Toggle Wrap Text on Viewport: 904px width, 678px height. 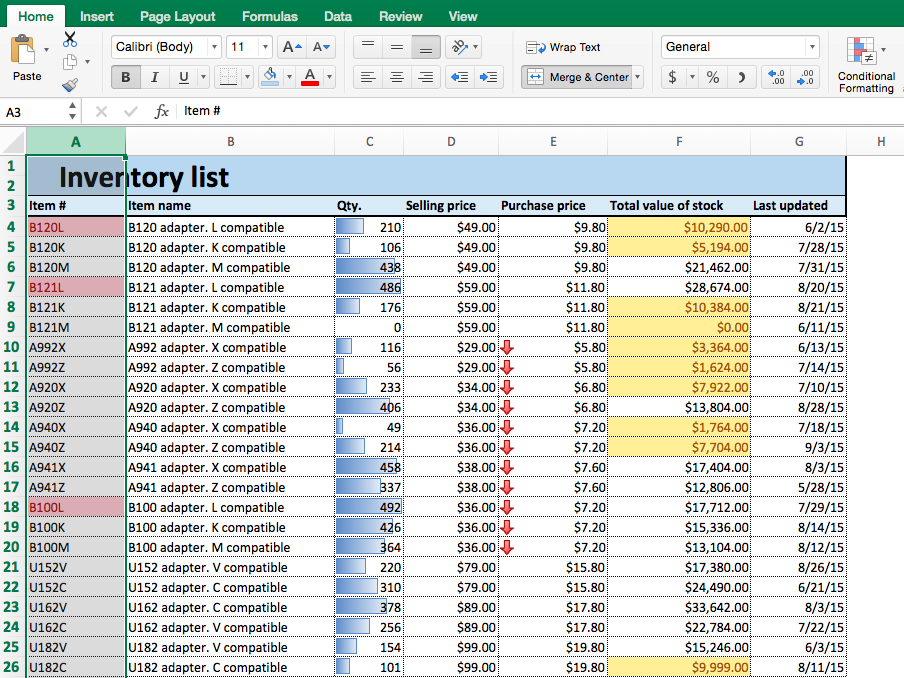click(564, 47)
